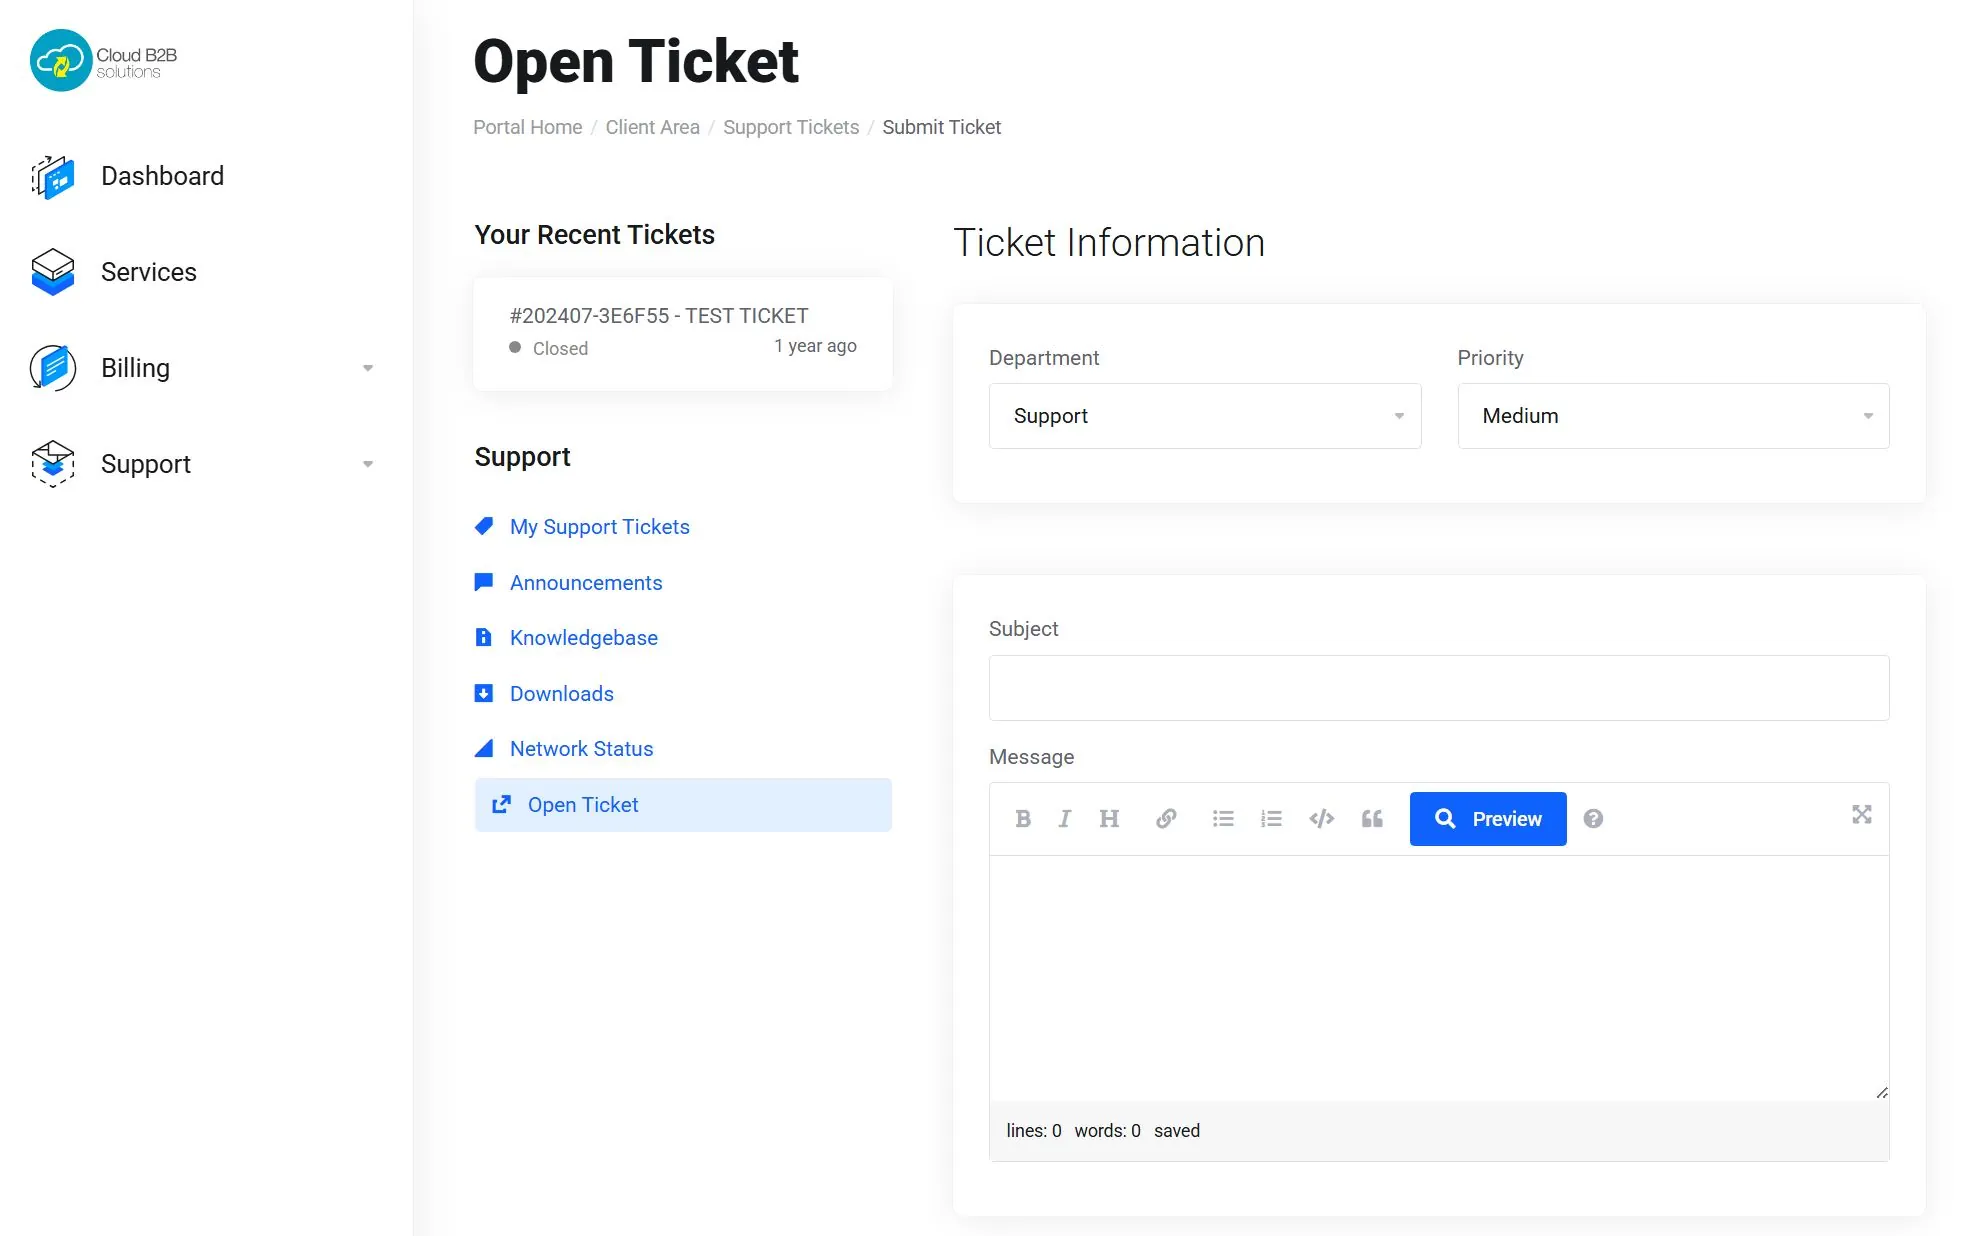Open Services from the sidebar
1978x1236 pixels.
149,272
